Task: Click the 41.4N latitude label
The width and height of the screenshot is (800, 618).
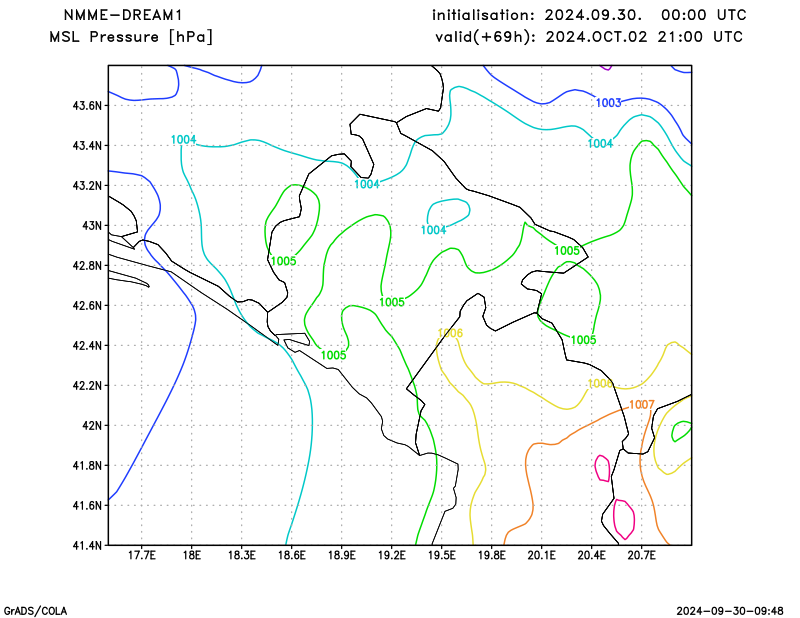Action: pos(87,546)
